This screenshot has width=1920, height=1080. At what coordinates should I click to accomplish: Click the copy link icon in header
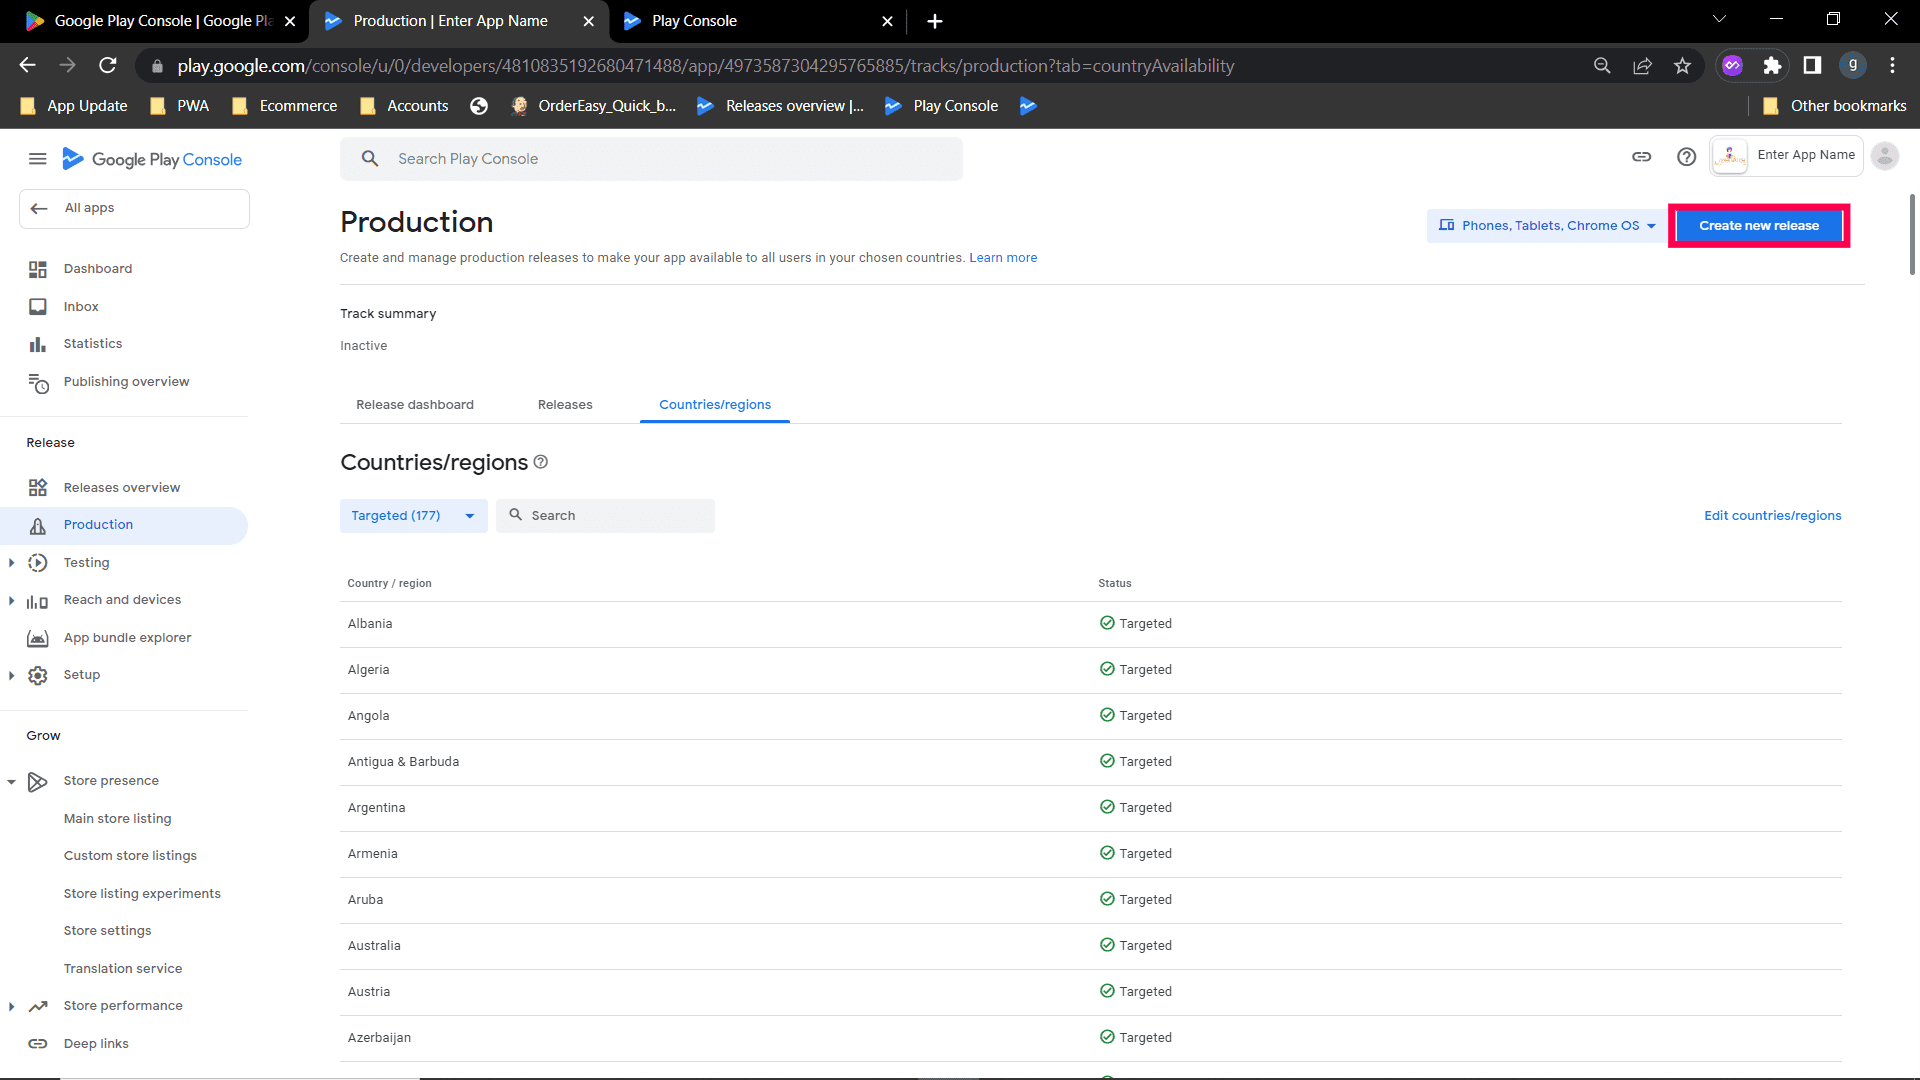tap(1641, 157)
